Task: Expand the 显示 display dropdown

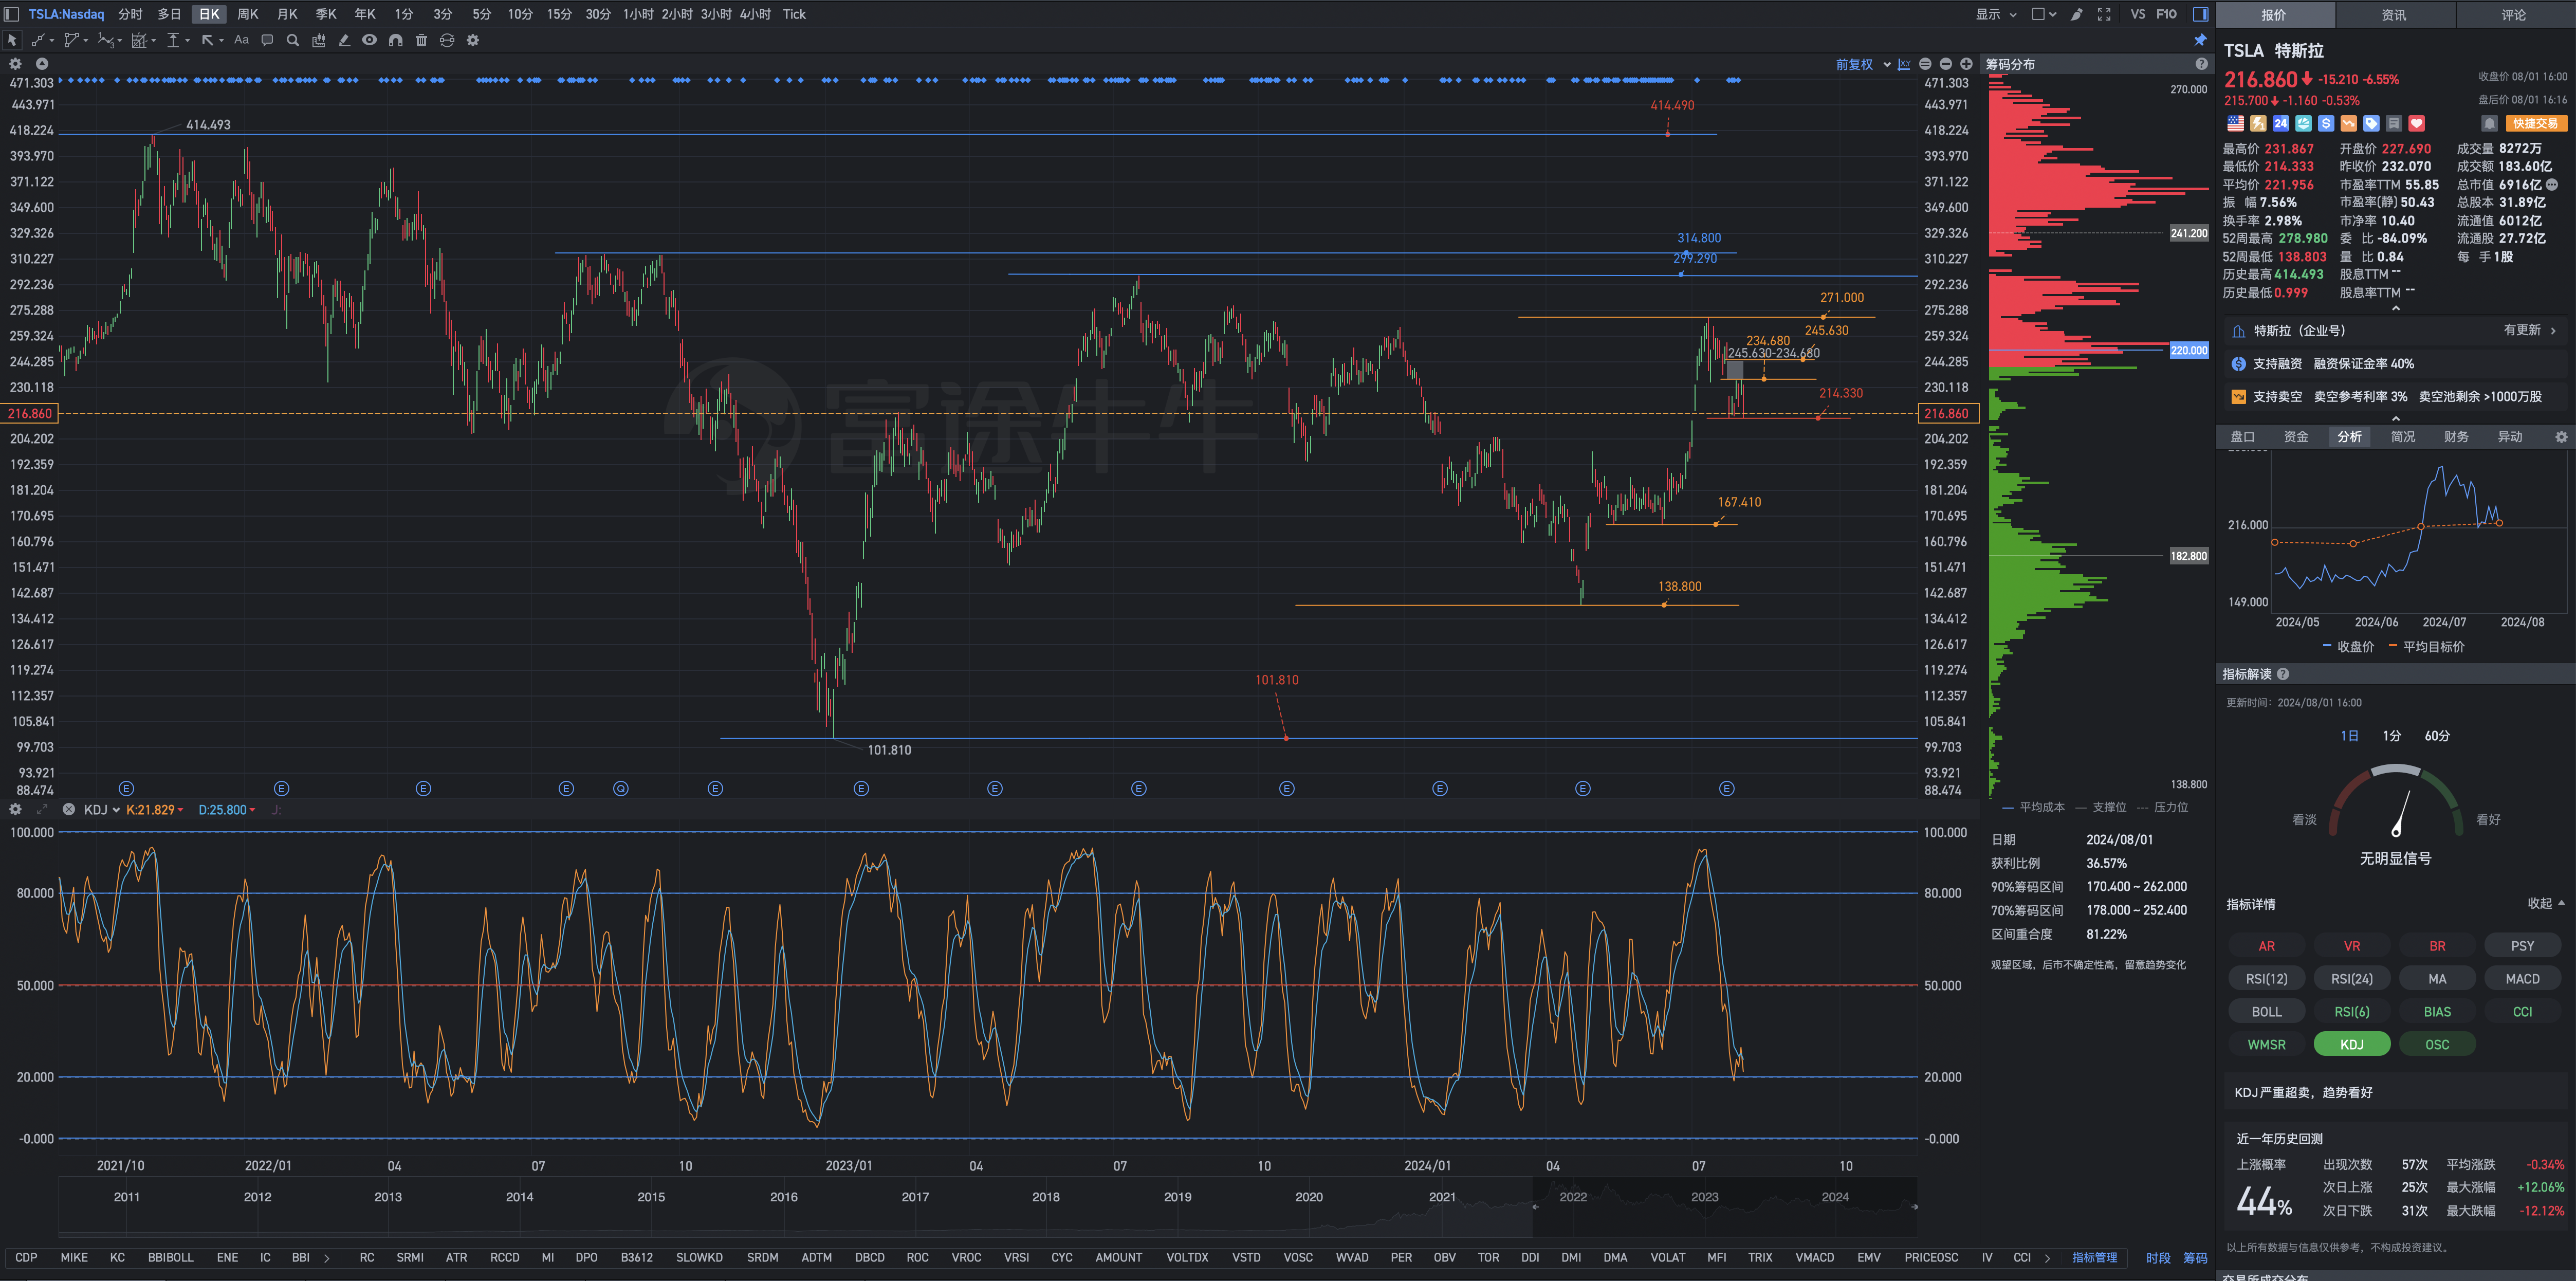Action: point(1997,14)
